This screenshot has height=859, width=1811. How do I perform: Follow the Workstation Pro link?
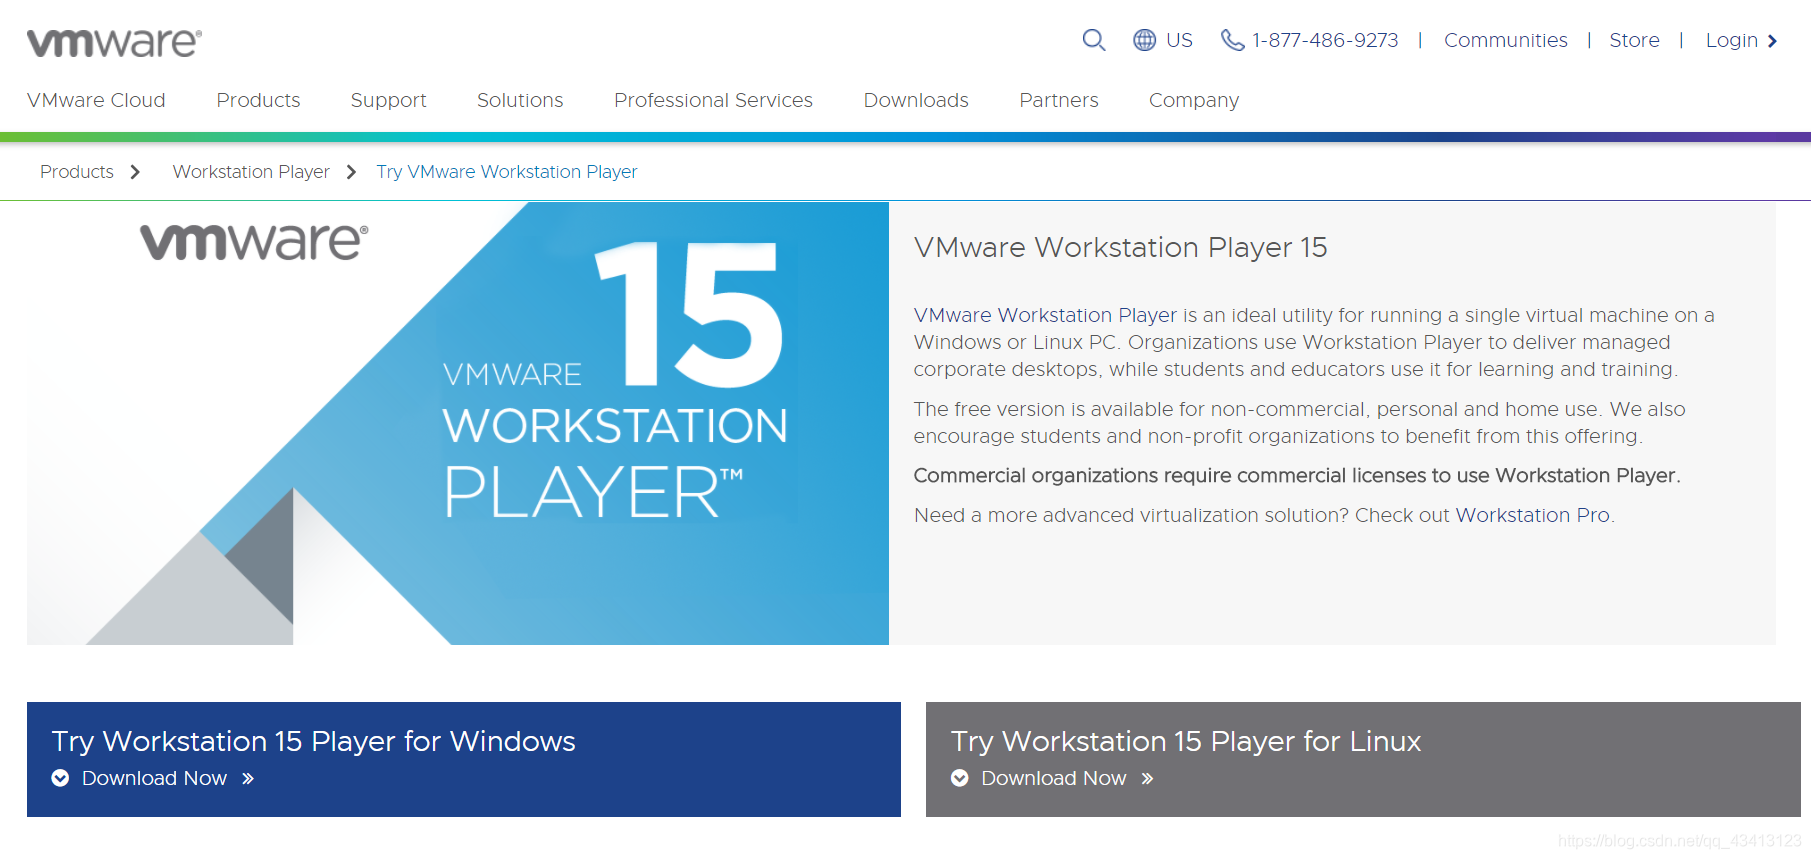(x=1532, y=515)
